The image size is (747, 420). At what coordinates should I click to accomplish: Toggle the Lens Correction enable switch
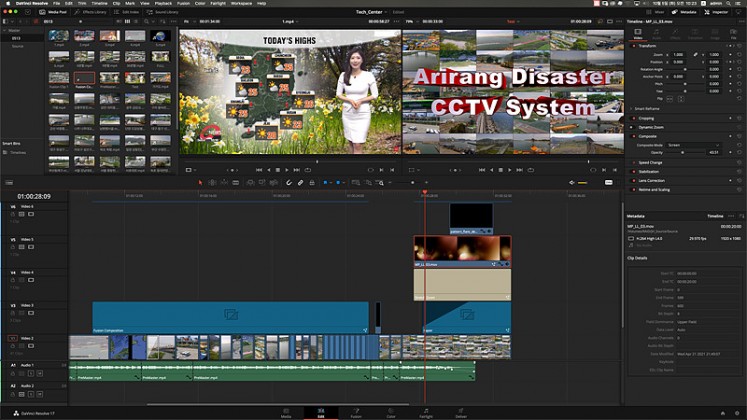point(634,180)
